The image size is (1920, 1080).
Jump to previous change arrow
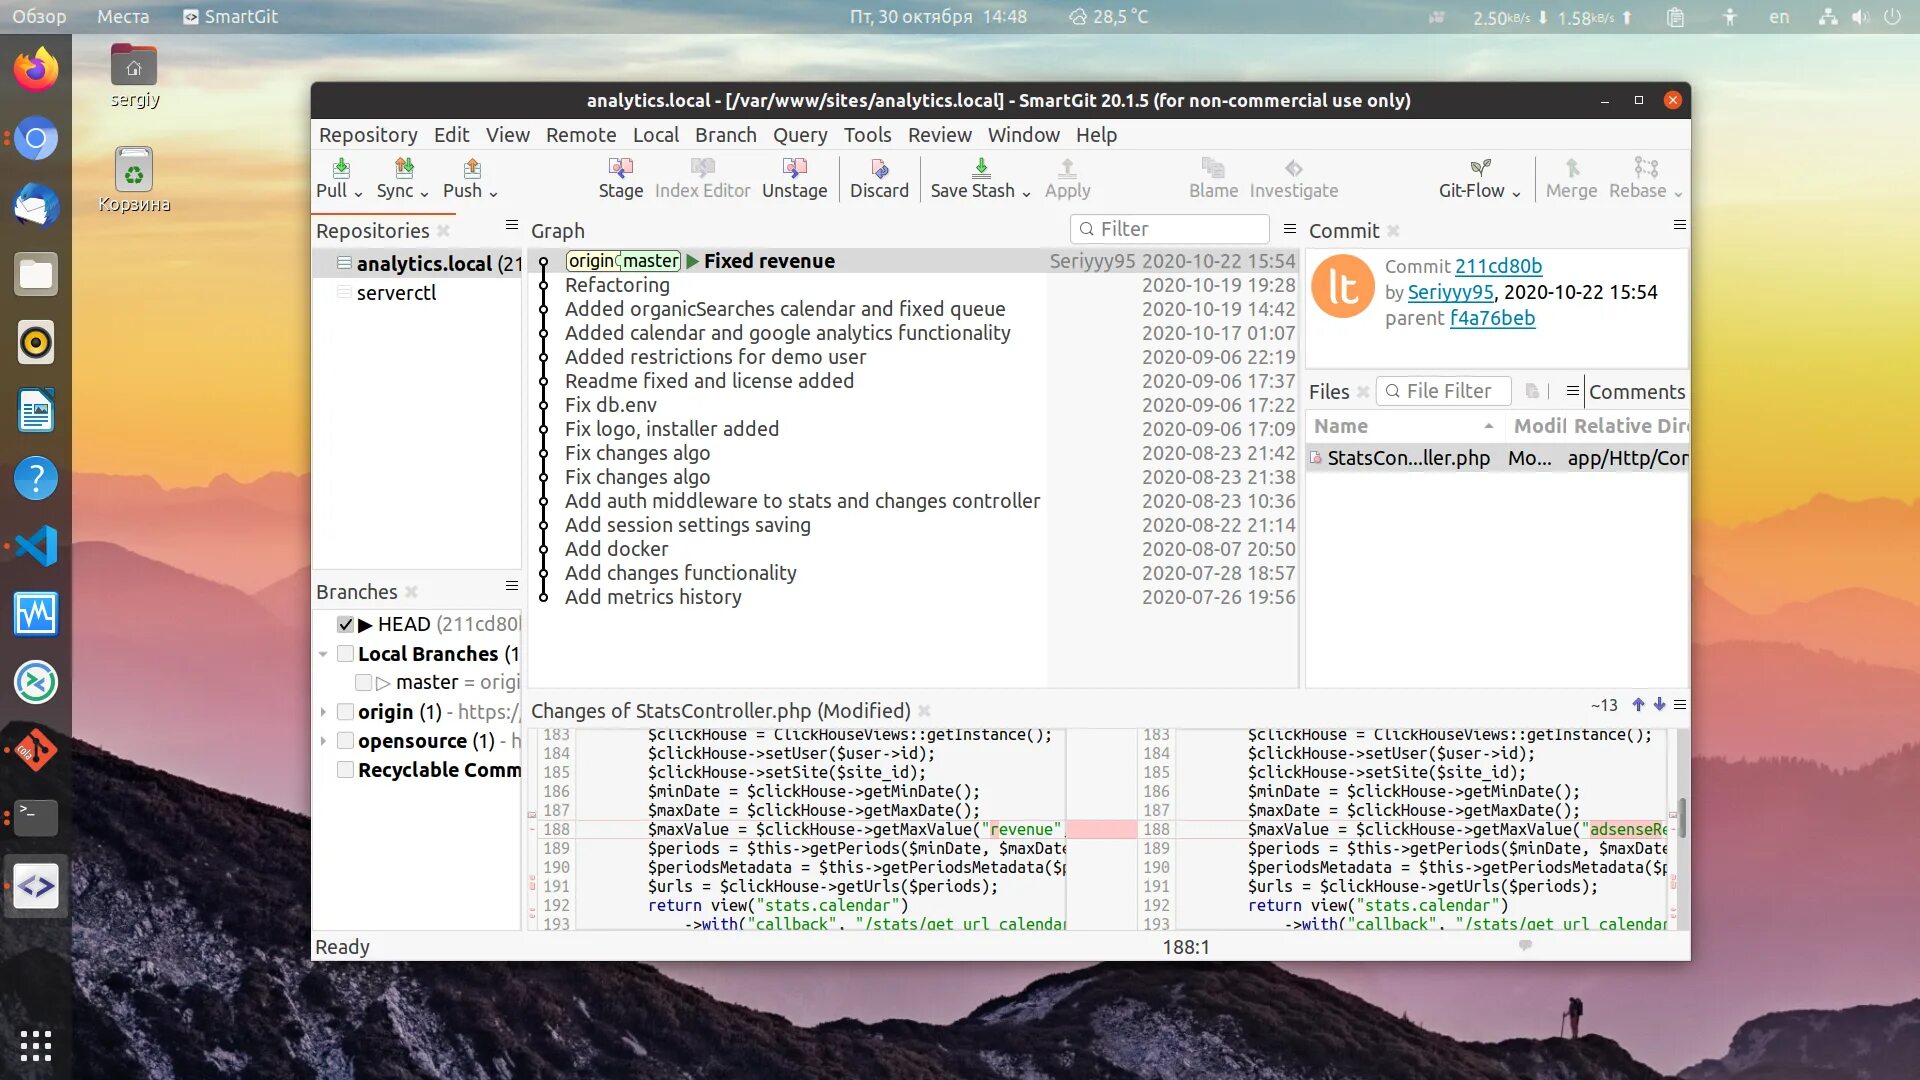pos(1638,705)
